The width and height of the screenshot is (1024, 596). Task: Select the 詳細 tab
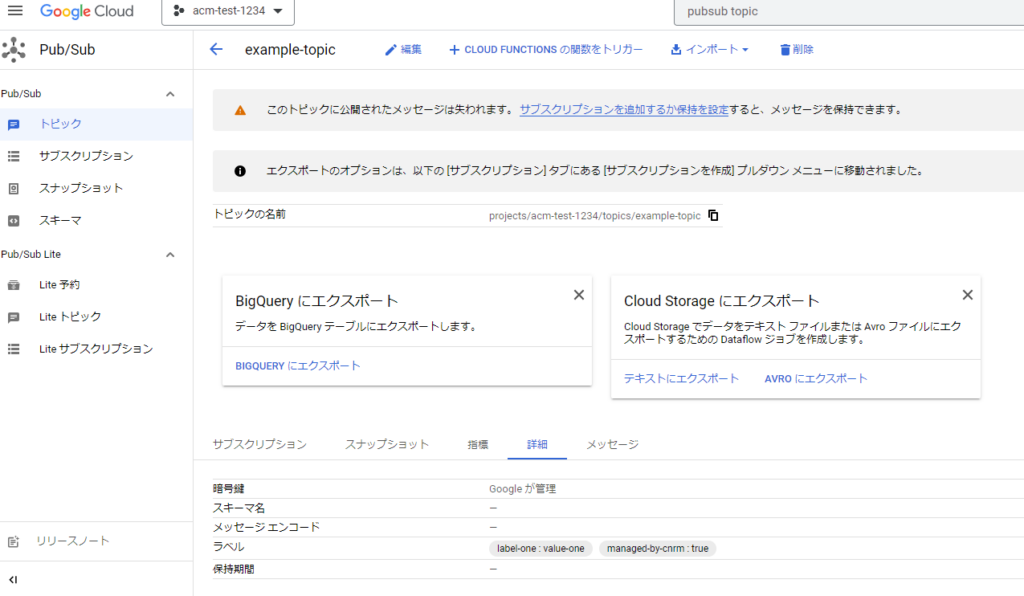click(x=537, y=445)
